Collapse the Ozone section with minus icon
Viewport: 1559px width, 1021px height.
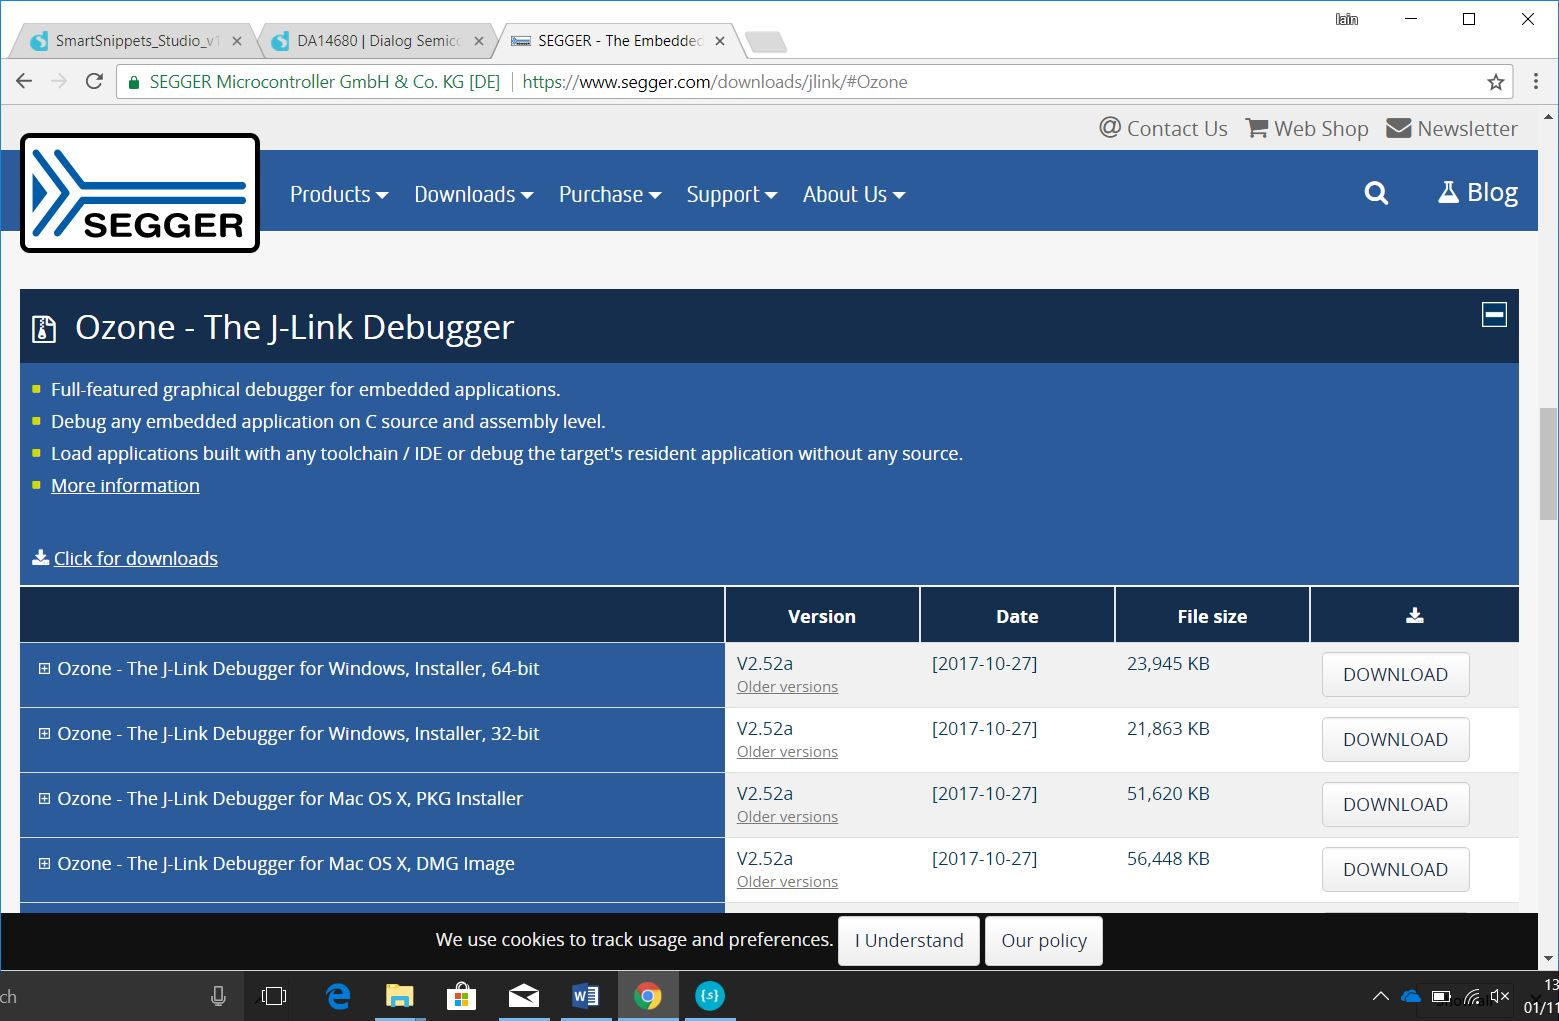(x=1494, y=315)
